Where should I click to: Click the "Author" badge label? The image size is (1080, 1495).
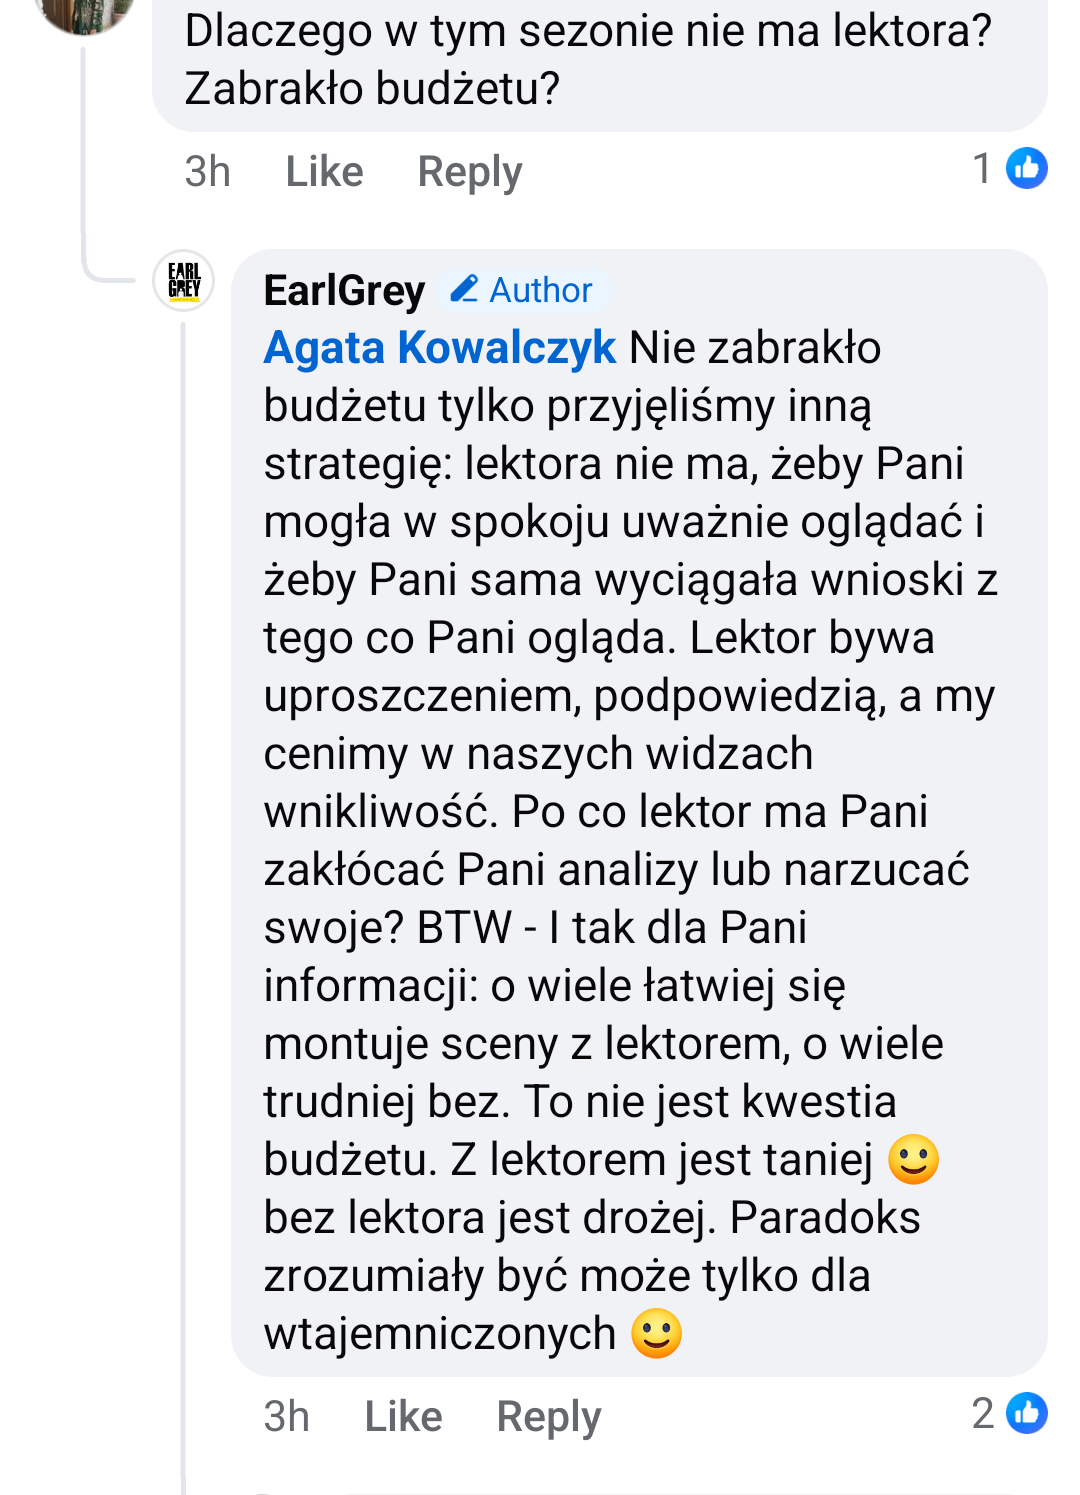click(x=540, y=290)
